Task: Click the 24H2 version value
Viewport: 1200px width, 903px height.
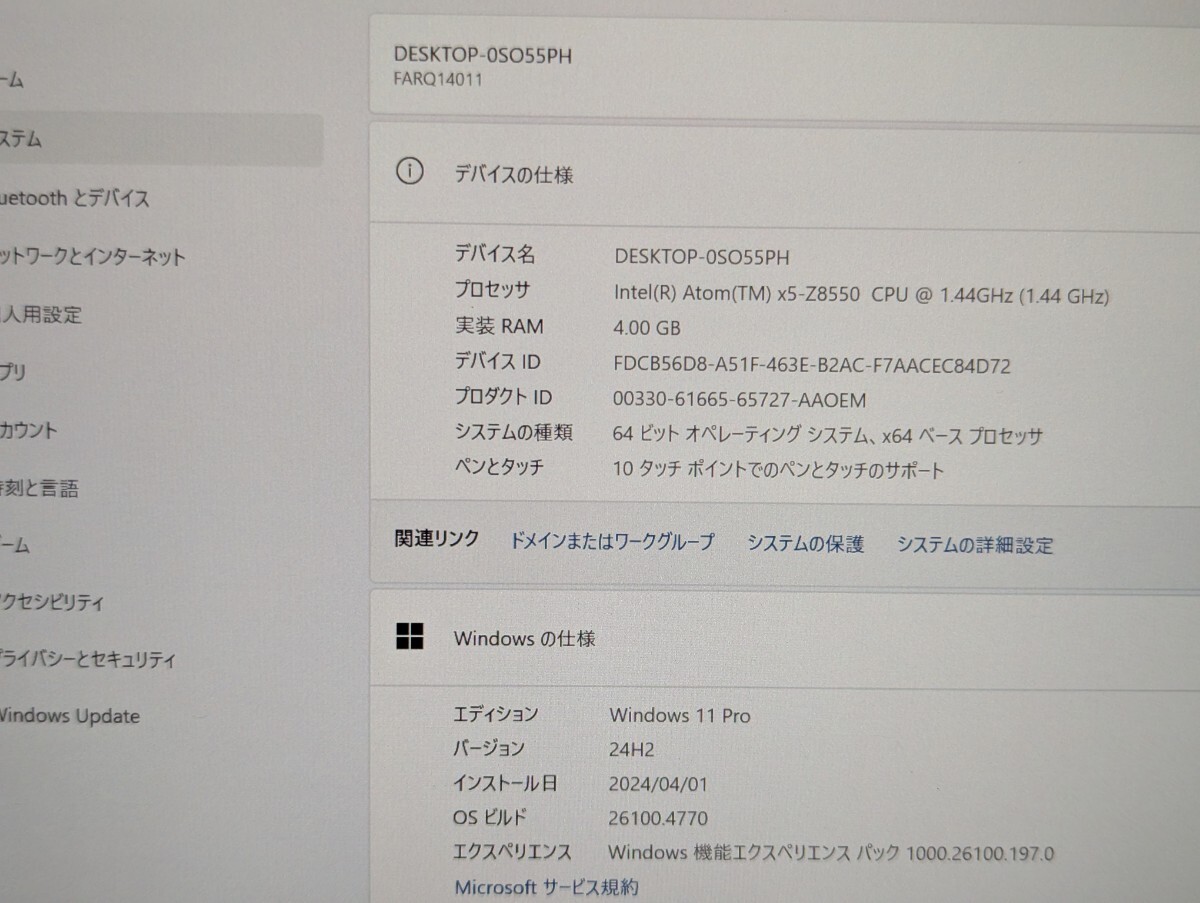Action: [x=631, y=749]
